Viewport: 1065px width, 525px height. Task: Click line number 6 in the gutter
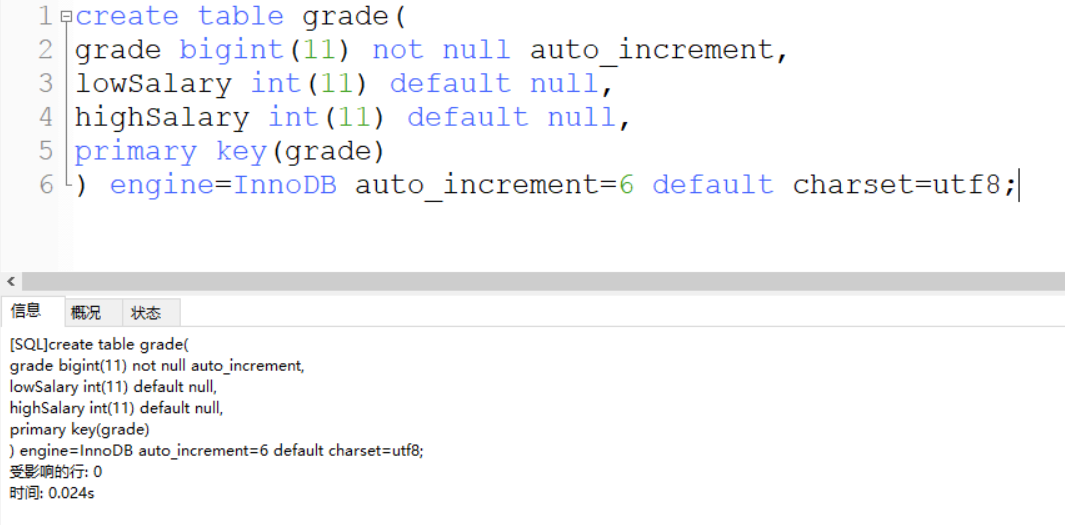46,185
